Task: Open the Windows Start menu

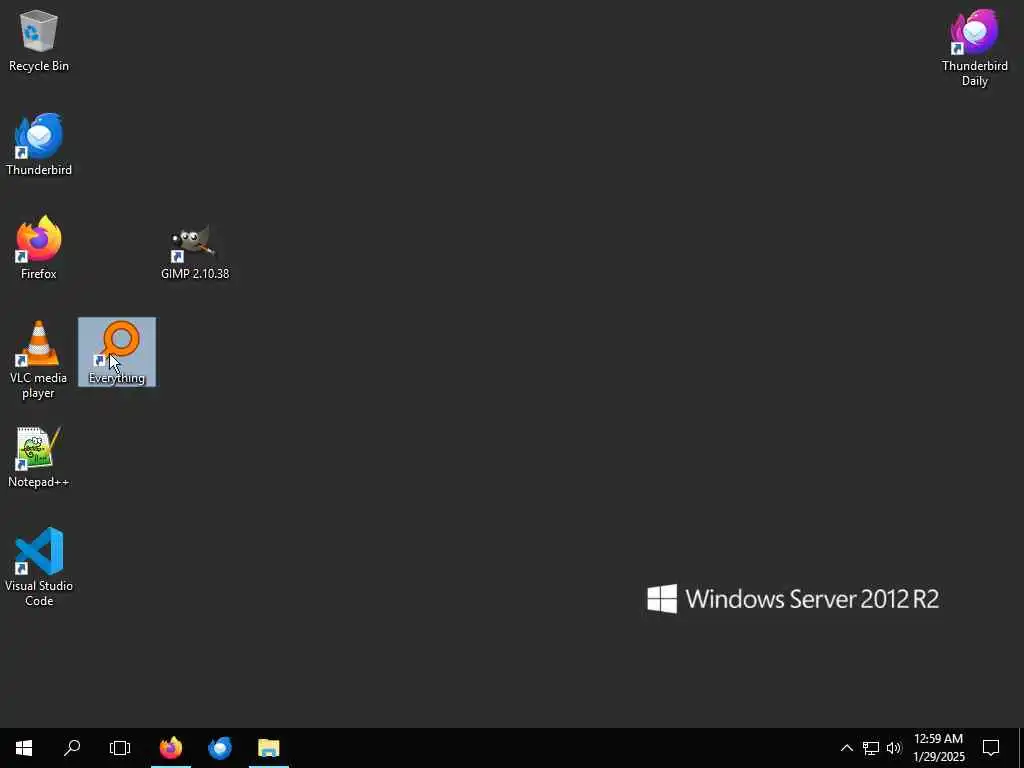Action: (x=24, y=748)
